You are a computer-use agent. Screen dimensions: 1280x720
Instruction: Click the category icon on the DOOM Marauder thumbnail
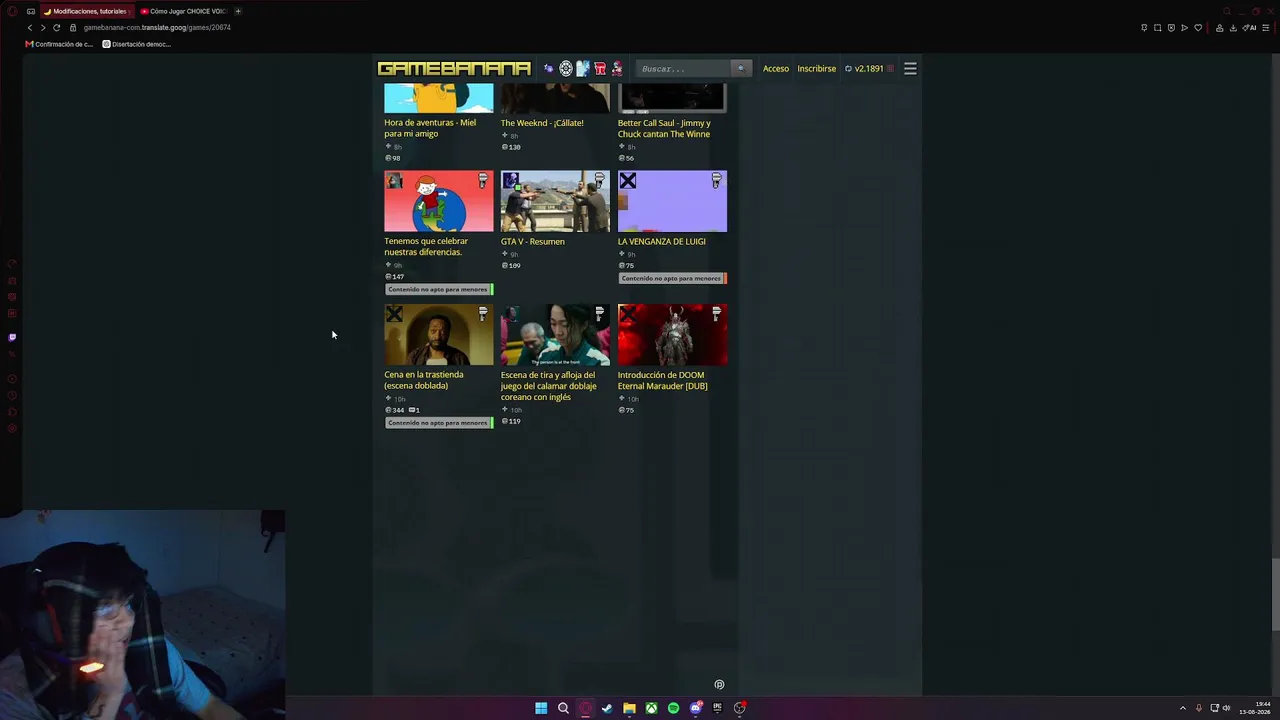pyautogui.click(x=716, y=314)
